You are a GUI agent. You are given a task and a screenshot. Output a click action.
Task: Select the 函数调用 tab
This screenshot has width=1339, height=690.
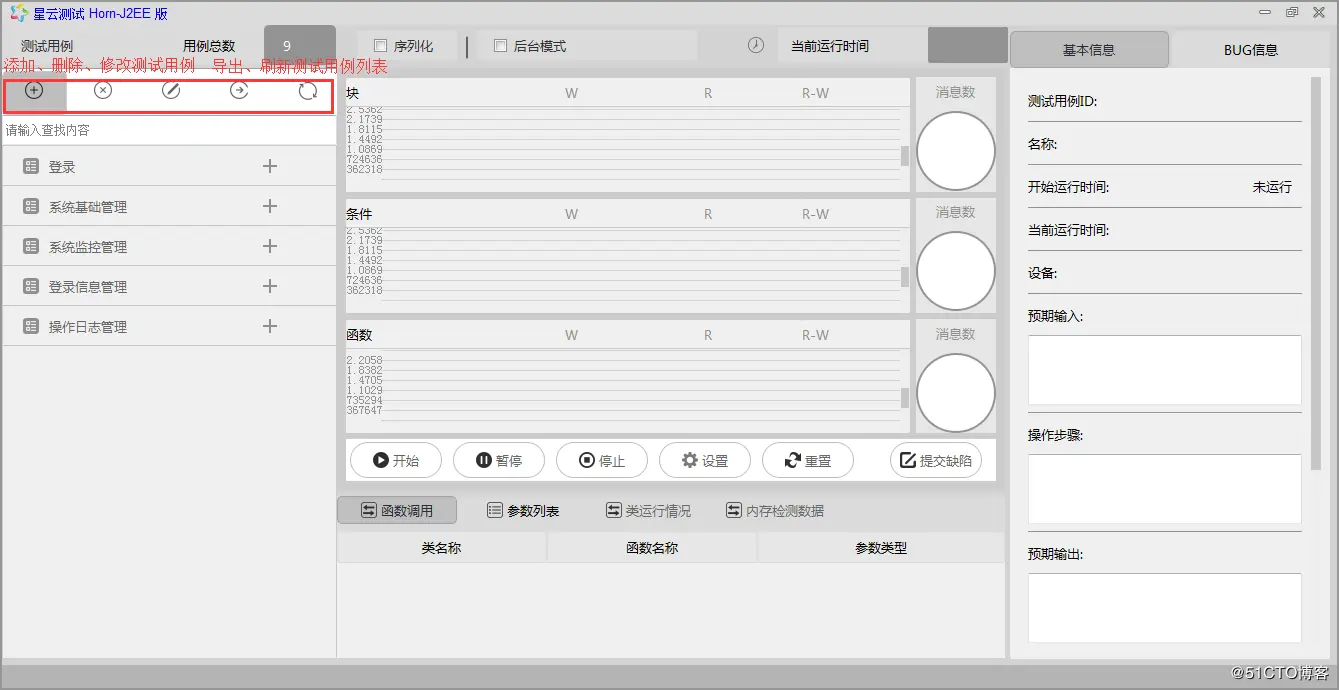pos(397,510)
